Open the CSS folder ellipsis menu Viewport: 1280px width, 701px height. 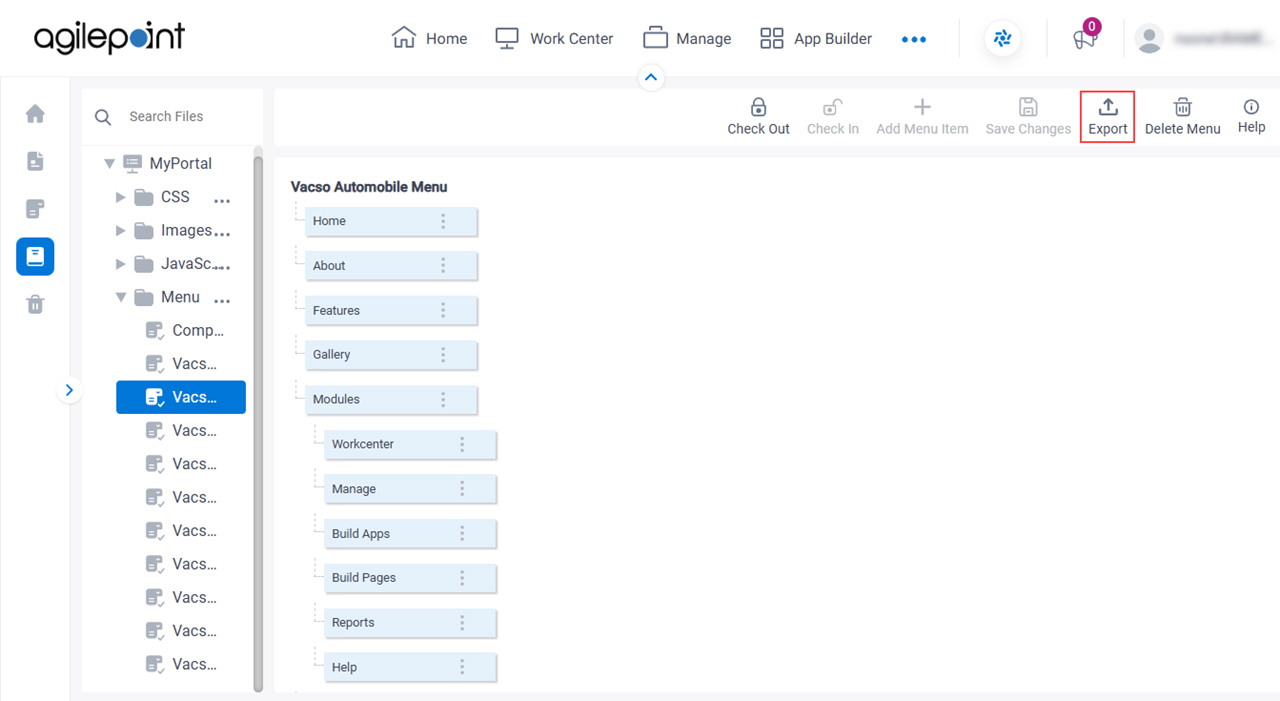pyautogui.click(x=222, y=201)
